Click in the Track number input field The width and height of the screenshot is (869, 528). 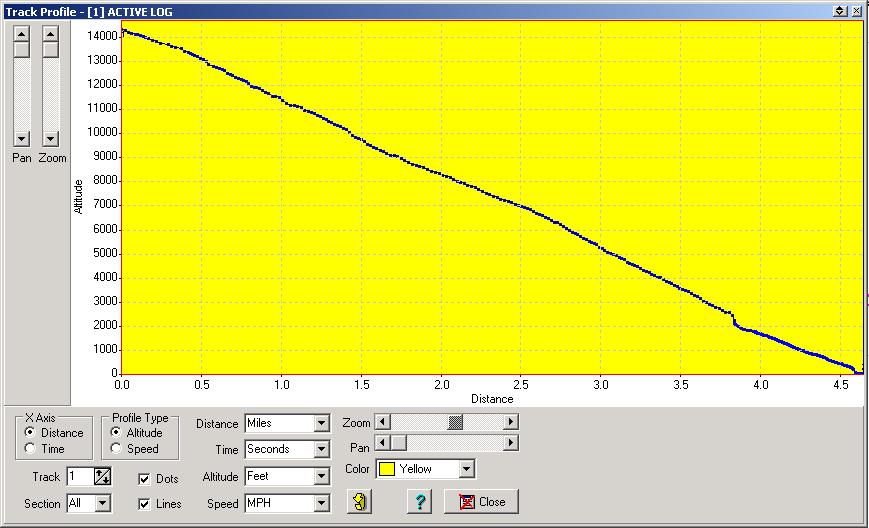tap(80, 477)
